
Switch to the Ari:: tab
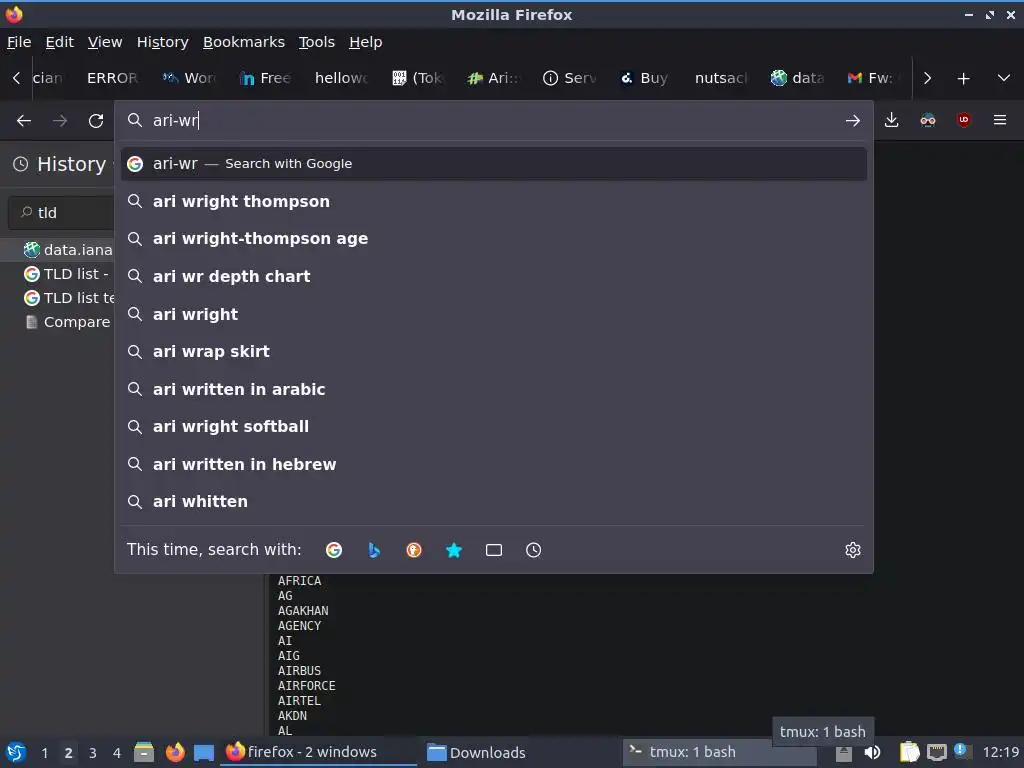click(x=493, y=78)
